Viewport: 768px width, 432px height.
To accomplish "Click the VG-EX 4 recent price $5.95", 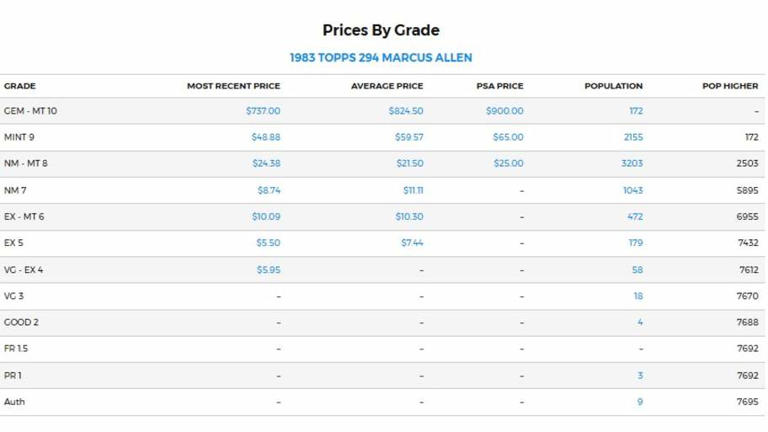I will [x=269, y=270].
